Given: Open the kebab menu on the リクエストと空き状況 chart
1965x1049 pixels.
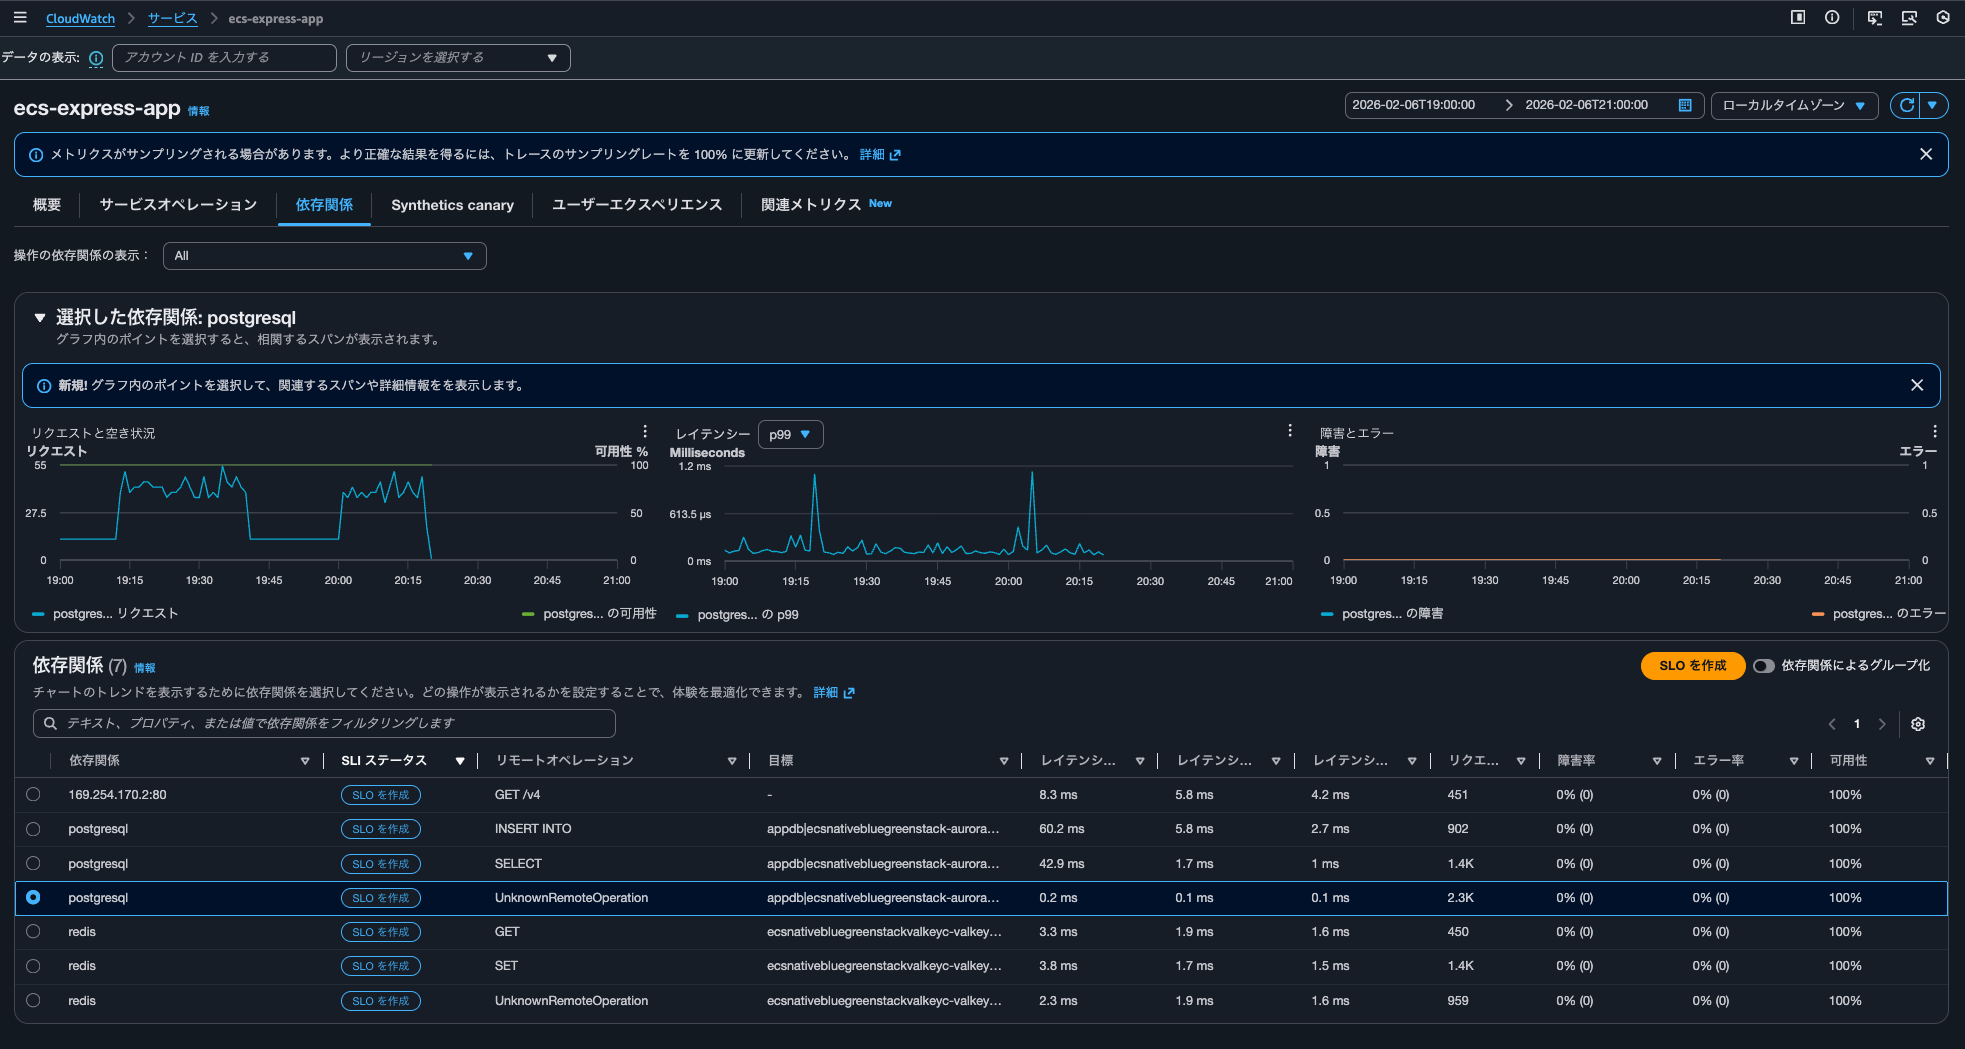Looking at the screenshot, I should (x=645, y=430).
